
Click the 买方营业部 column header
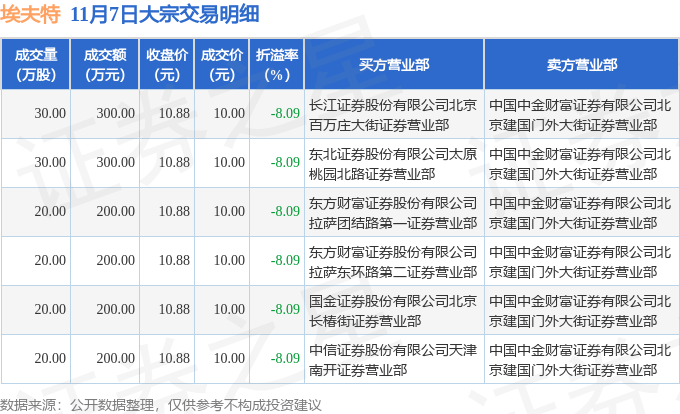394,64
